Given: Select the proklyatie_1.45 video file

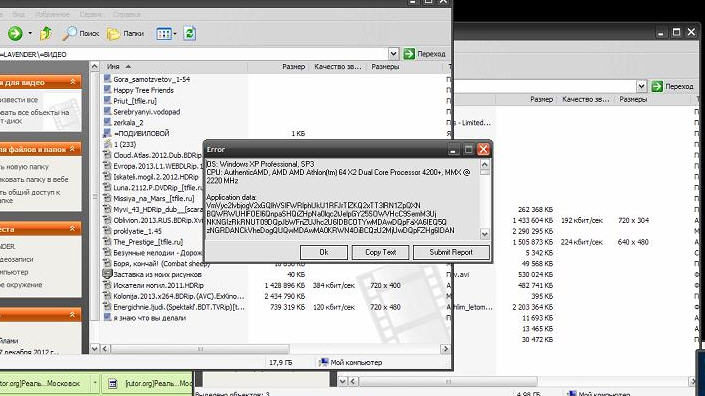Looking at the screenshot, I should coord(132,231).
